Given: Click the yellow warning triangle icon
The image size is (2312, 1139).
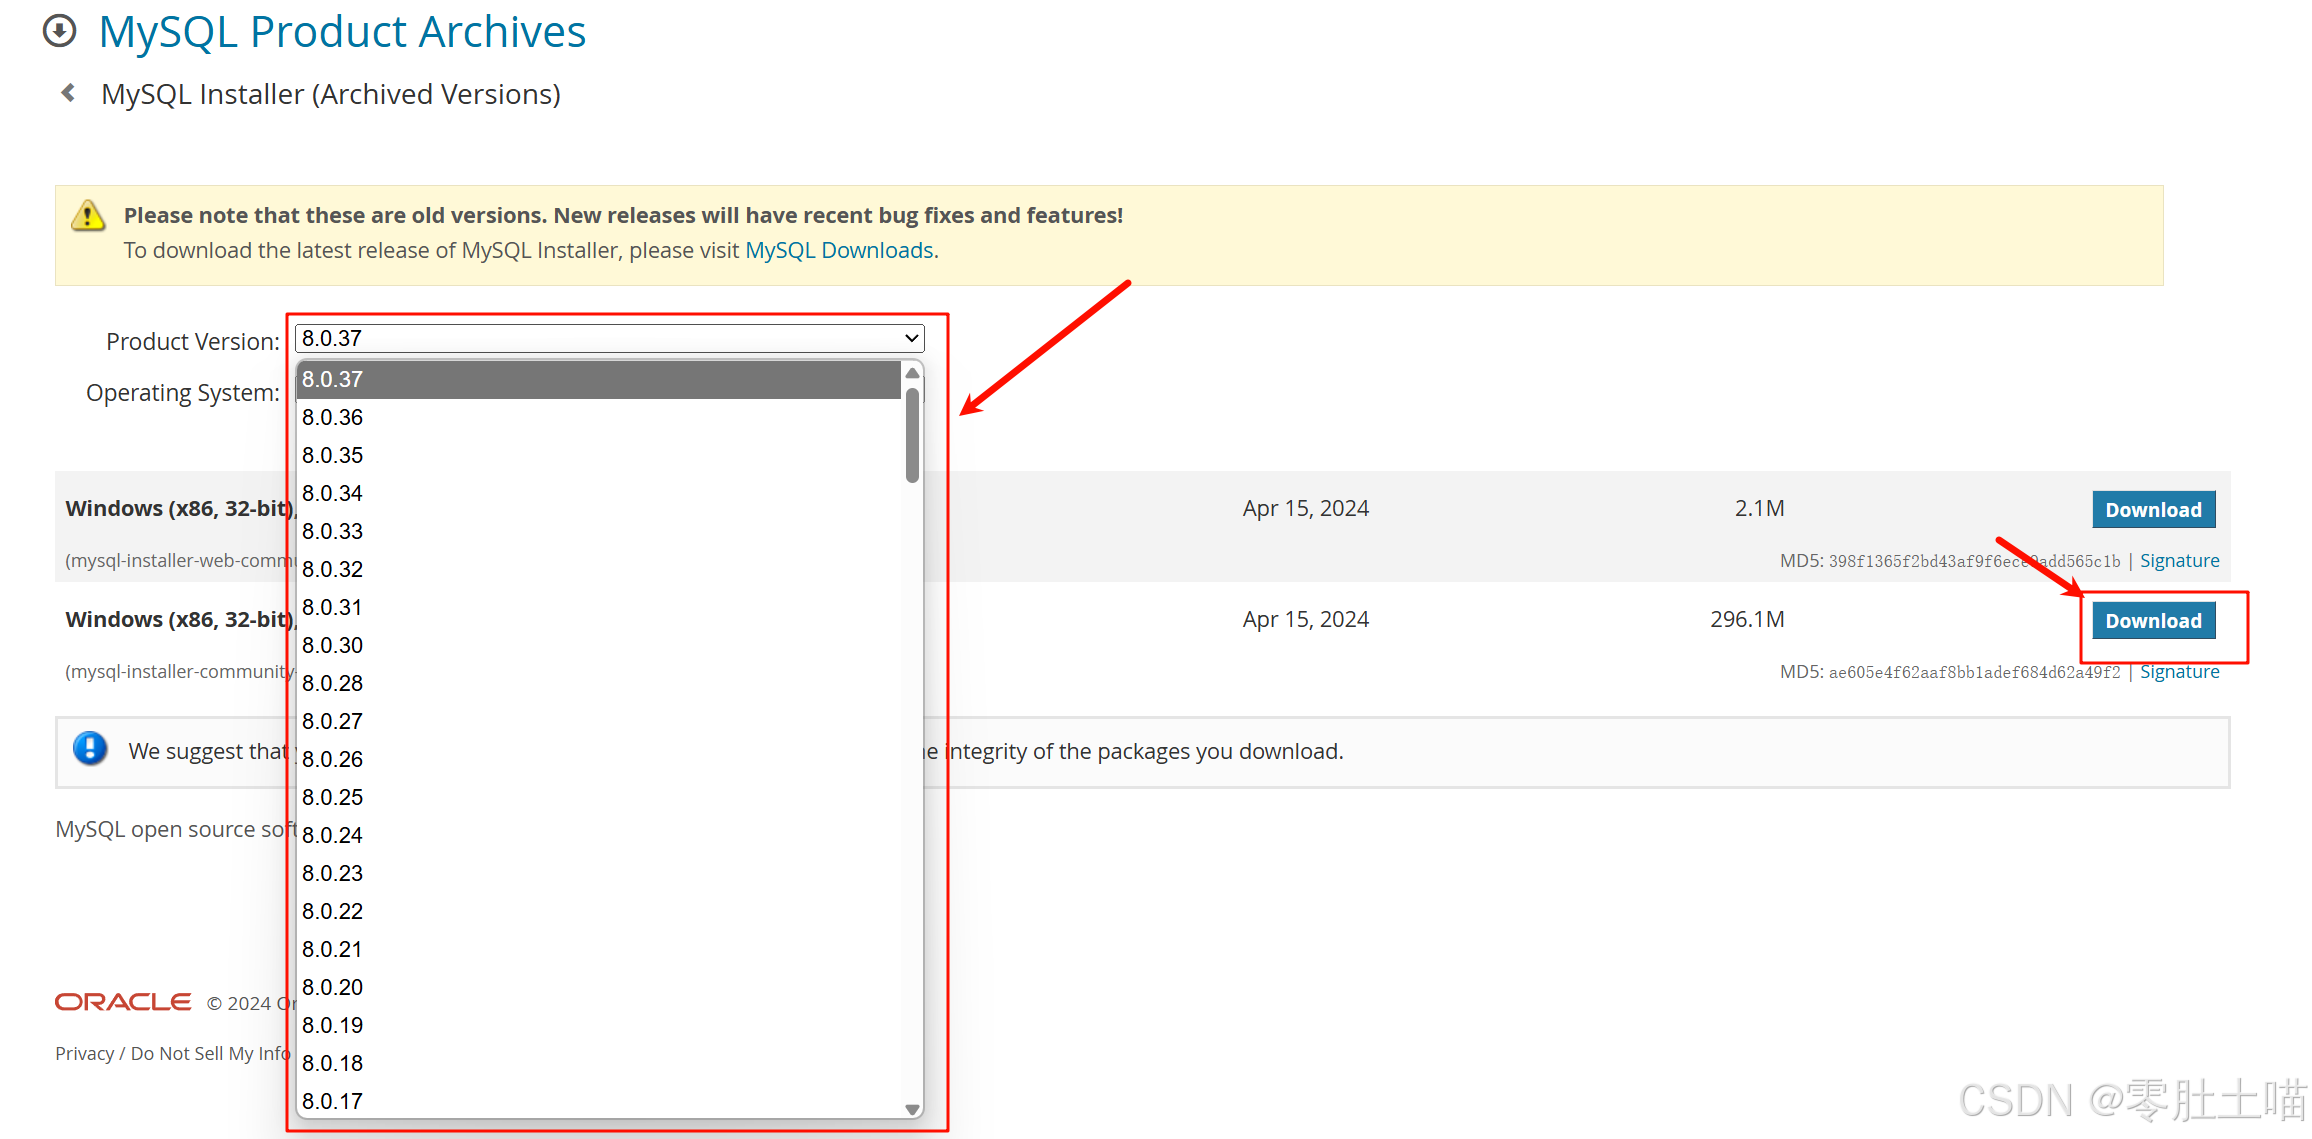Looking at the screenshot, I should [x=88, y=216].
